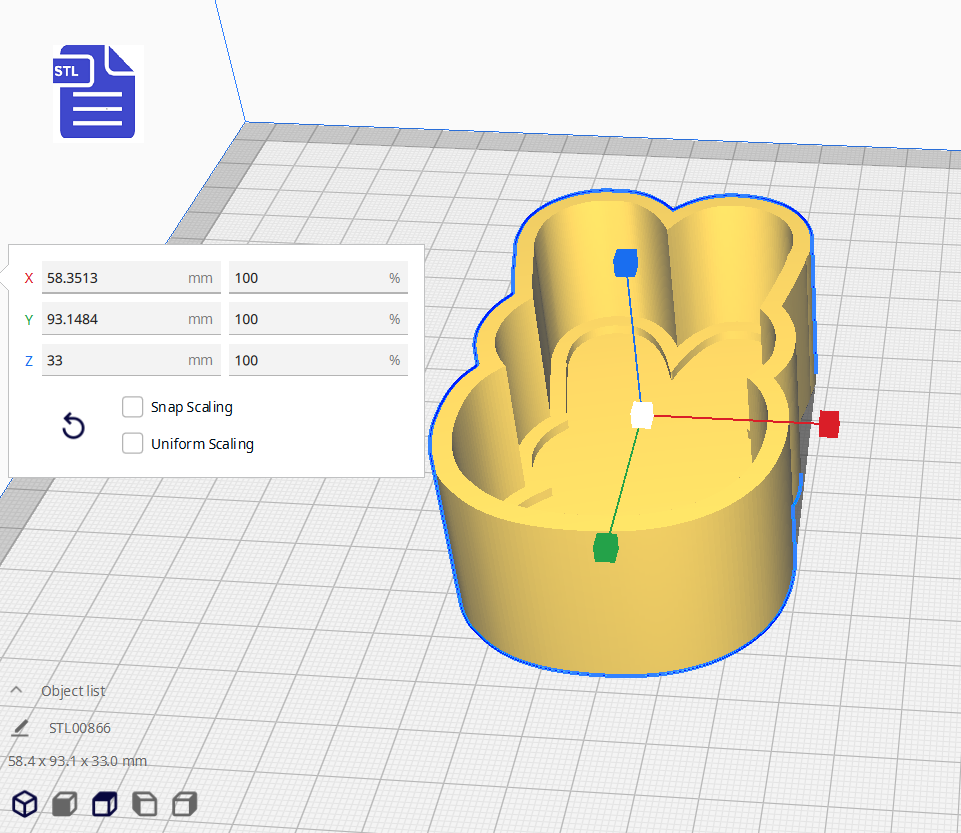The width and height of the screenshot is (961, 833).
Task: Click the blue Z-axis scale handle
Action: tap(625, 262)
